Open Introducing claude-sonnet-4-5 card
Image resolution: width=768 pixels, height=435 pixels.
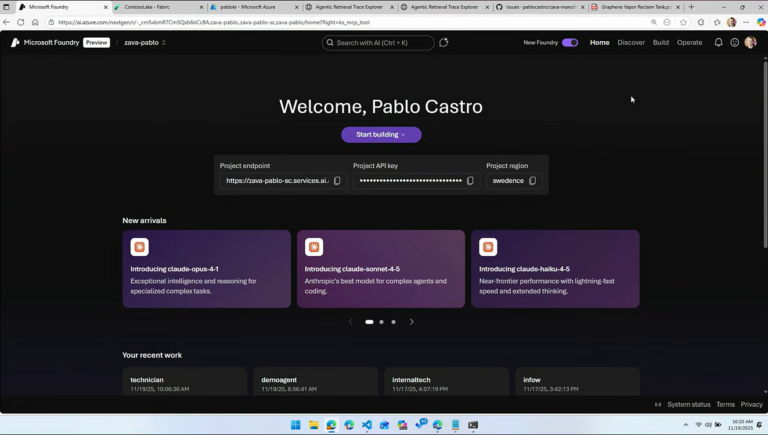381,269
